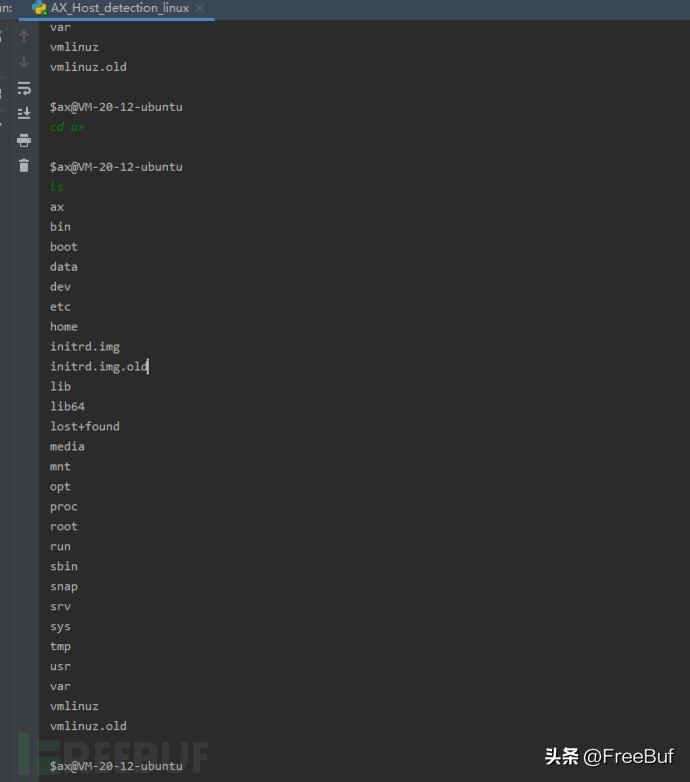The height and width of the screenshot is (782, 690).
Task: Close the AX_Host_detection_linux run tab
Action: point(200,7)
